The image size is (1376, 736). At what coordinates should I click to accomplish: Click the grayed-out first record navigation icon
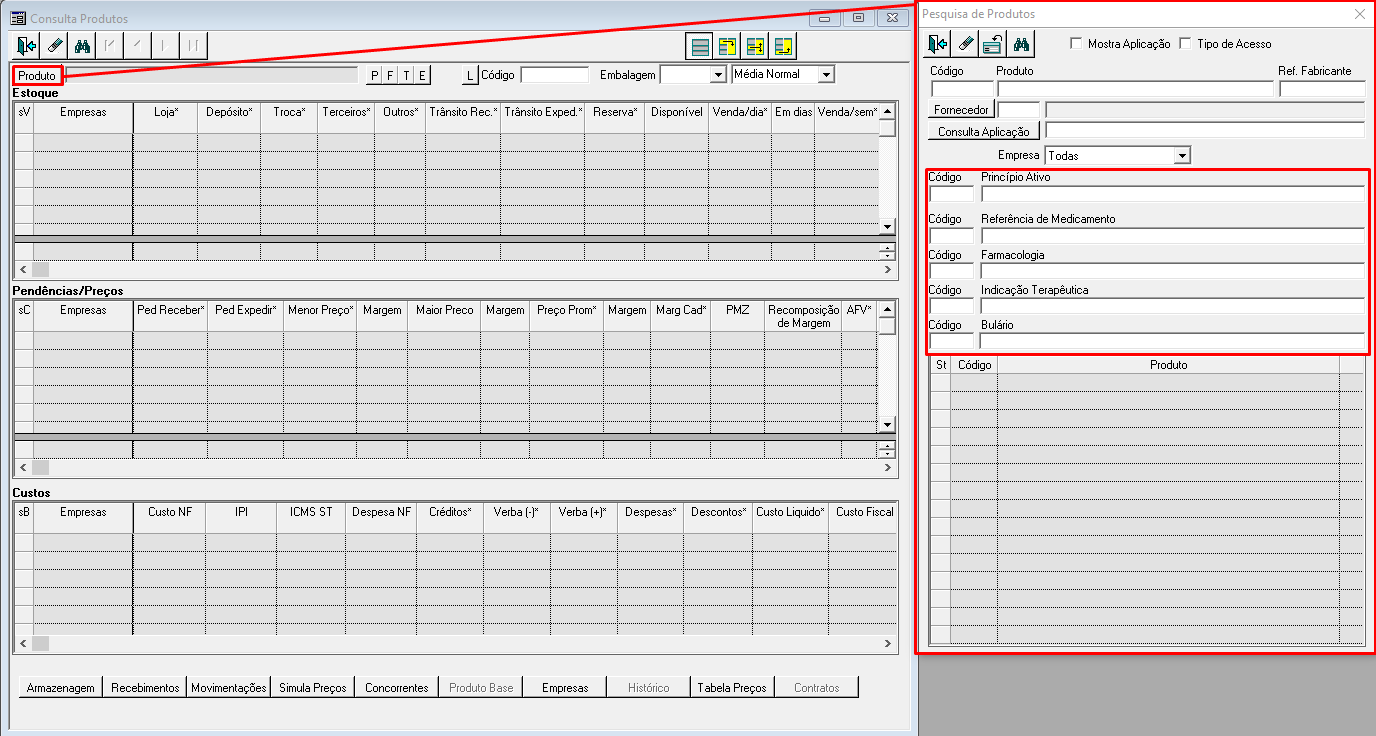tap(110, 45)
